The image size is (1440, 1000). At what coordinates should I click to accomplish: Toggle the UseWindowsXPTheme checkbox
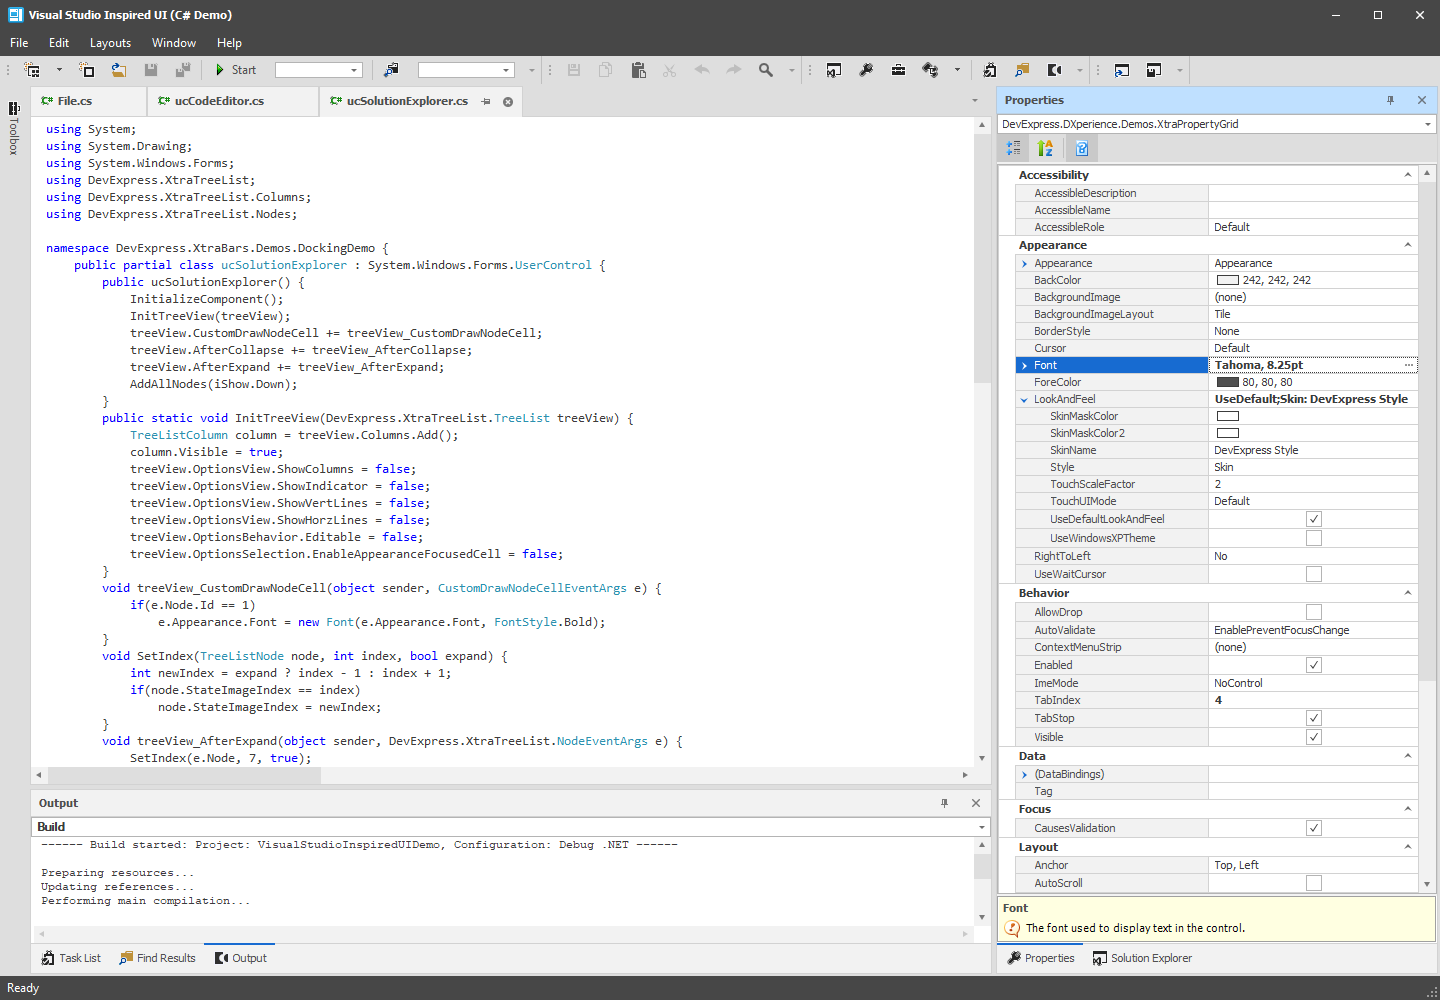1314,538
